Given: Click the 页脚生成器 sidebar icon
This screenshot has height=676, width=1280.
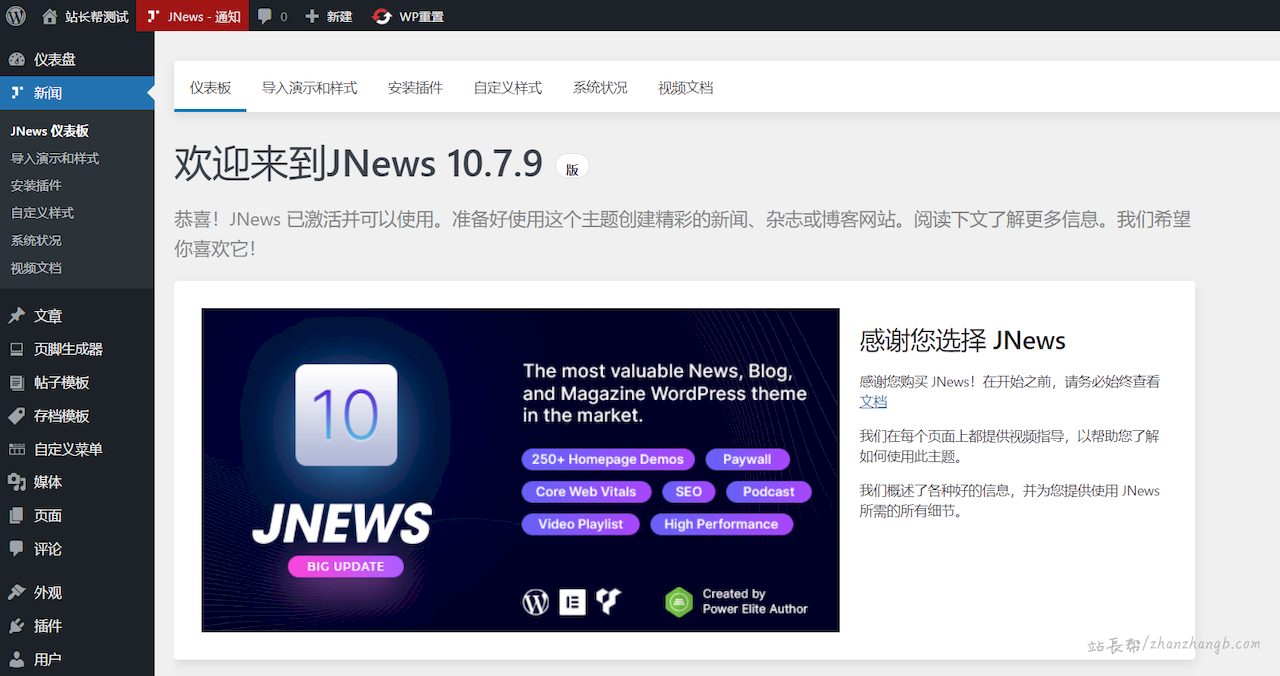Looking at the screenshot, I should coord(17,349).
